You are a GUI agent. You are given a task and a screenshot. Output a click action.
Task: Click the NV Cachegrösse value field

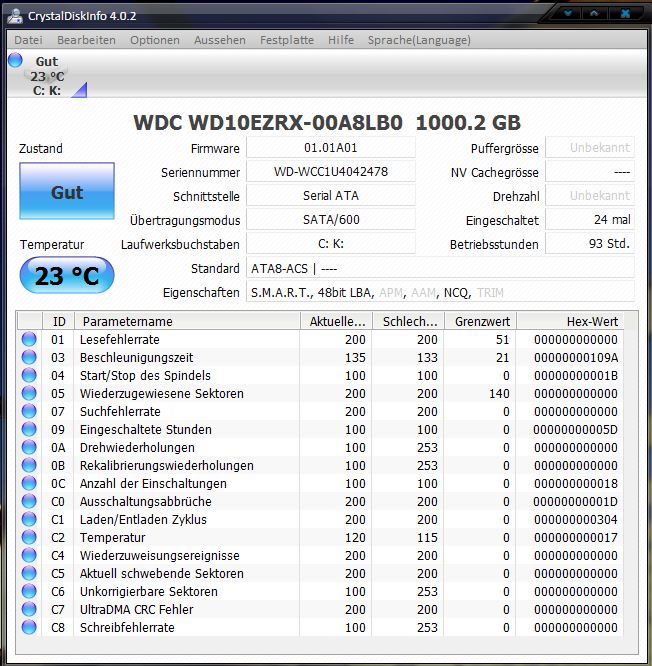click(590, 172)
